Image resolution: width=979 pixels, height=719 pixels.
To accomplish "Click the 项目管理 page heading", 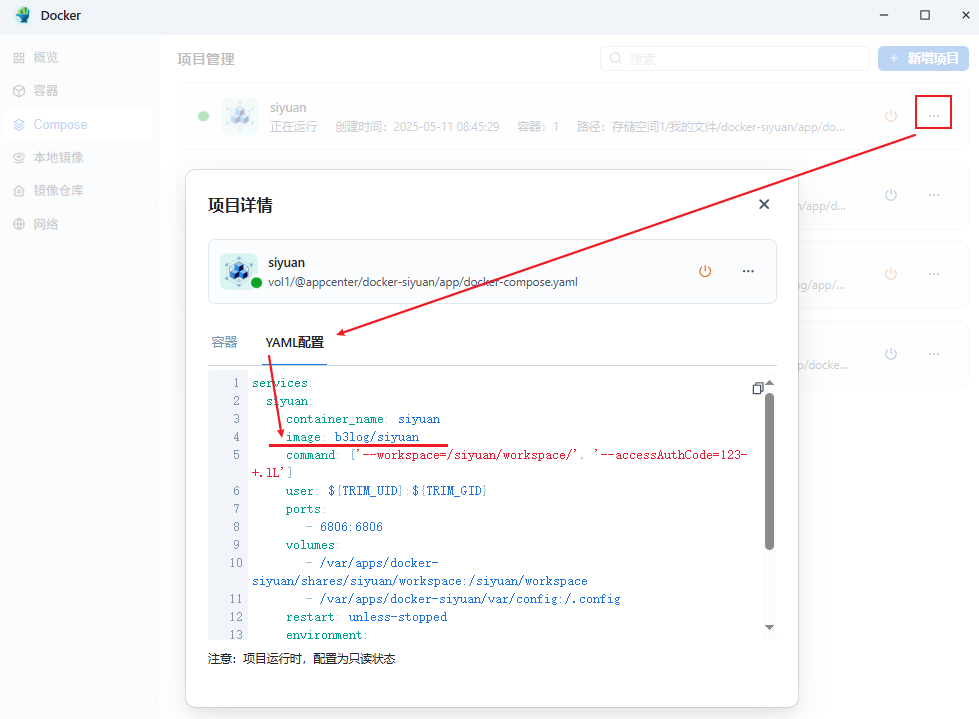I will [x=206, y=59].
